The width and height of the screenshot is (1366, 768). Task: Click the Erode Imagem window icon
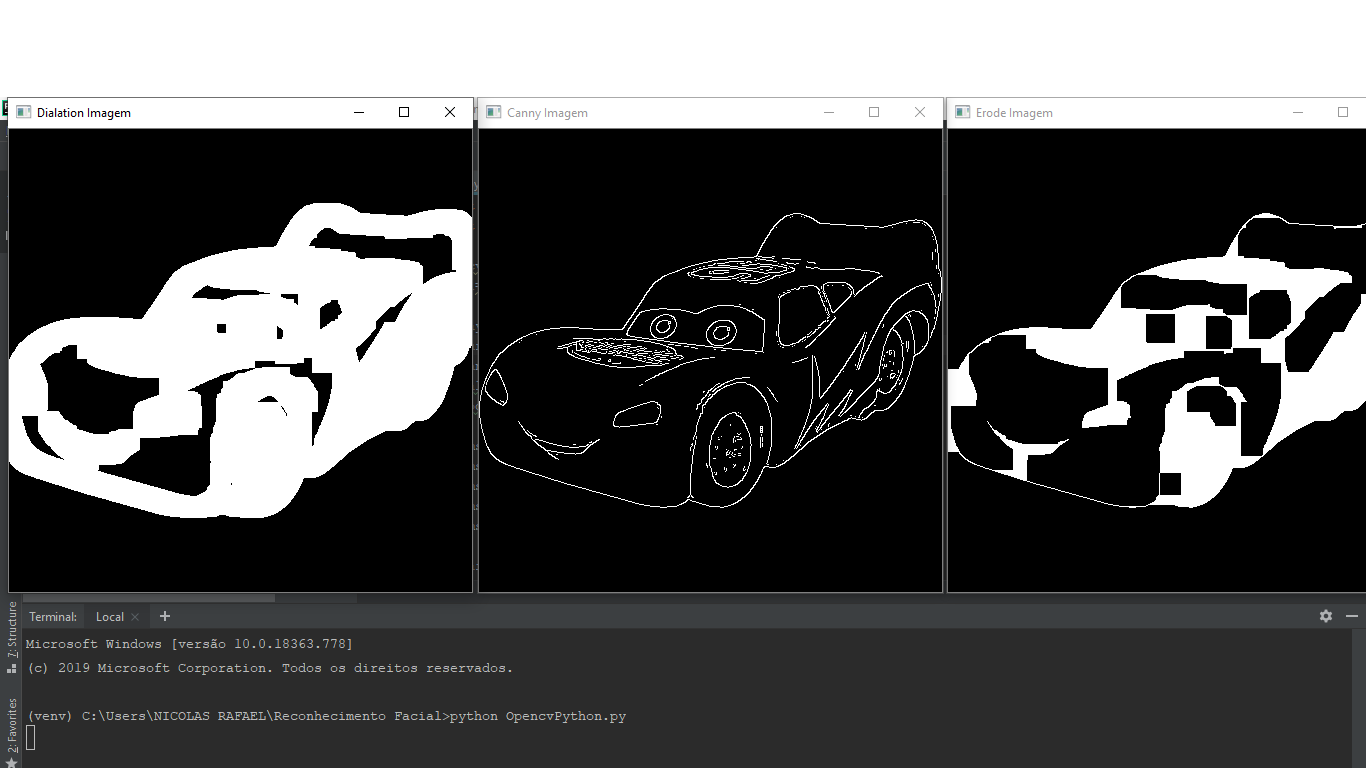pos(962,112)
